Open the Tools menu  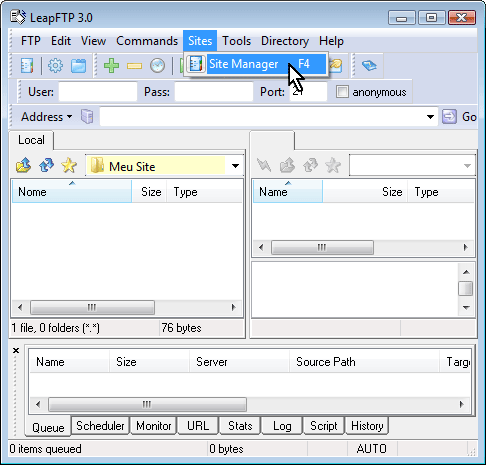236,41
